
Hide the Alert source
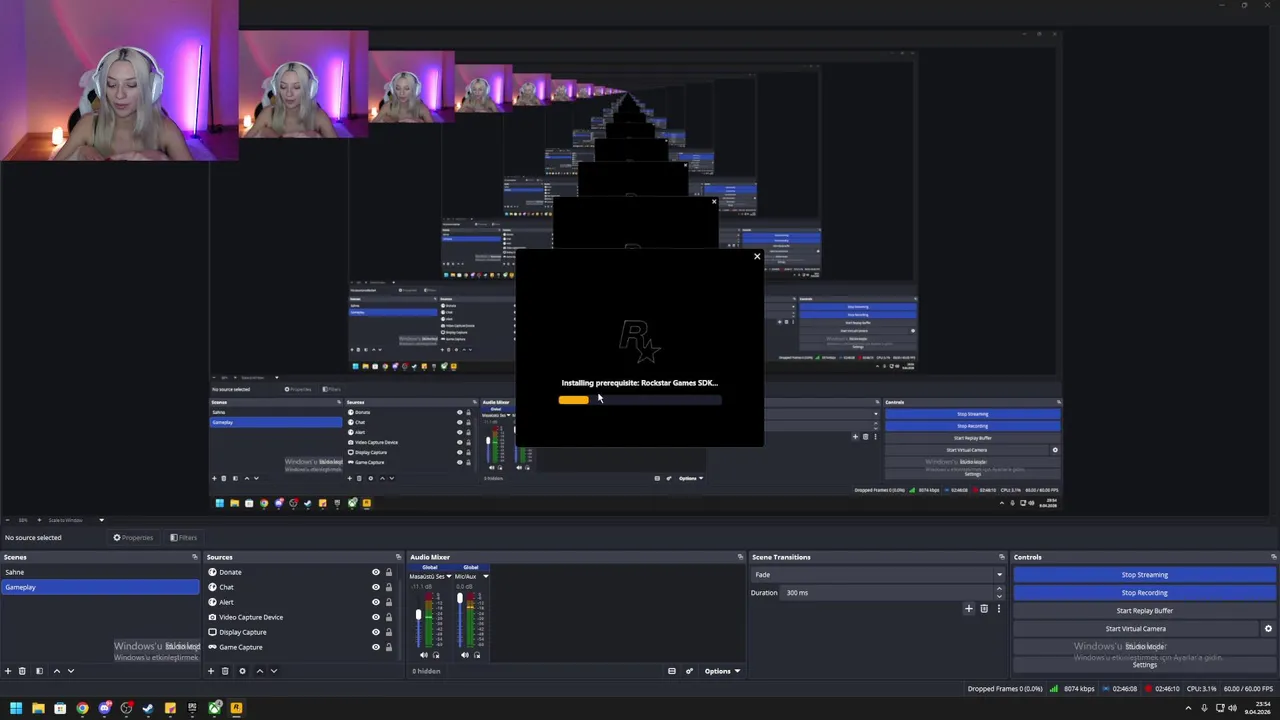tap(376, 602)
